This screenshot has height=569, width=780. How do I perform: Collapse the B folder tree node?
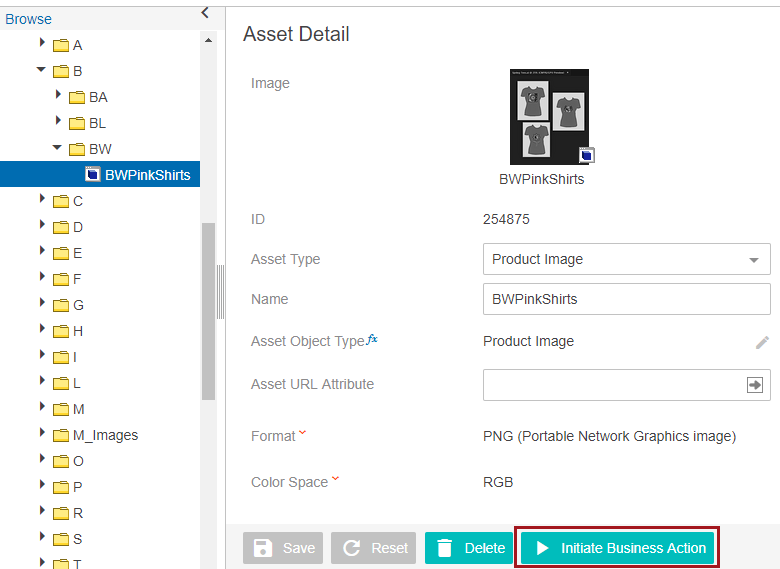42,70
